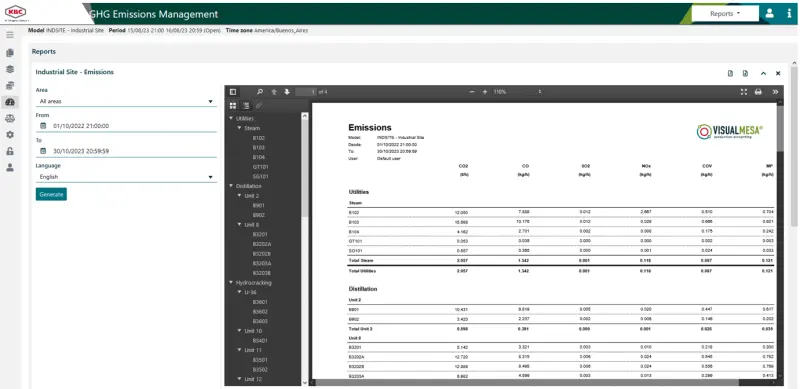Open the PDF zoom level dropdown

click(517, 92)
